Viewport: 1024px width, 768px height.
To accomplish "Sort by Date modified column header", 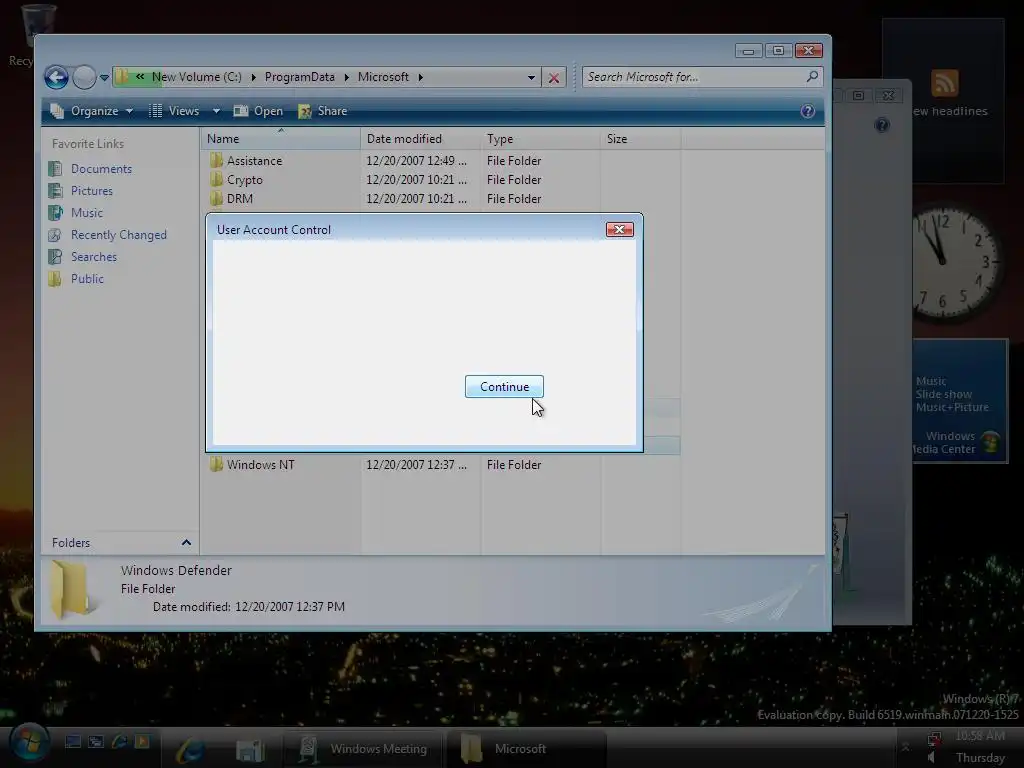I will tap(421, 138).
